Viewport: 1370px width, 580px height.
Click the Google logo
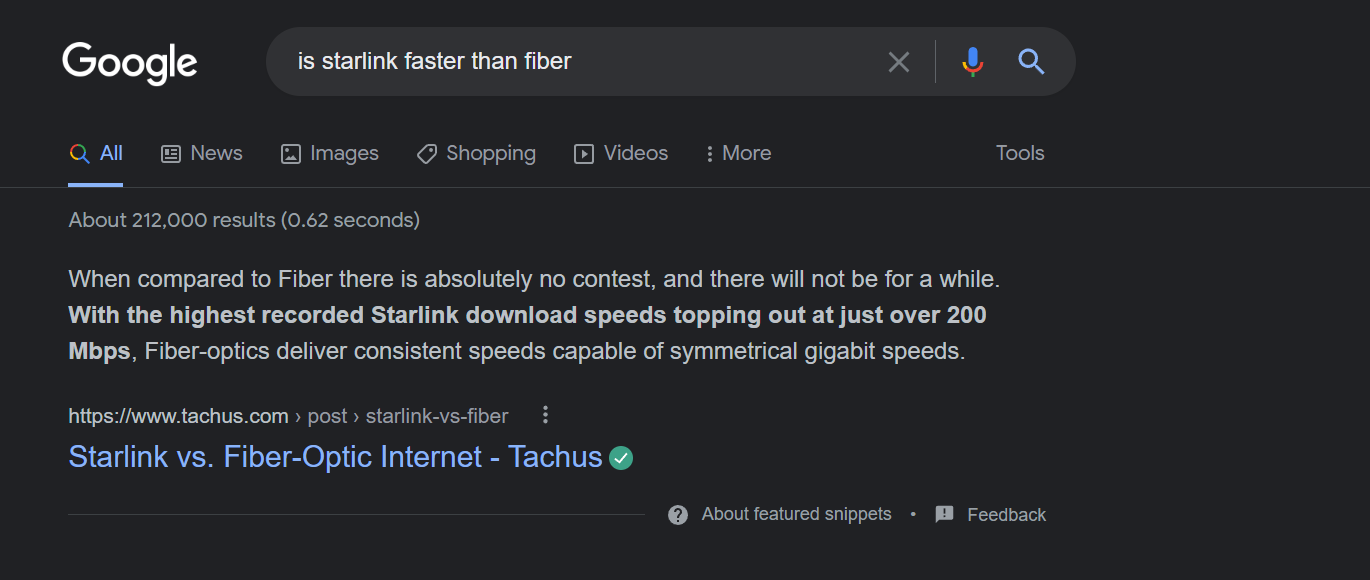[x=130, y=63]
